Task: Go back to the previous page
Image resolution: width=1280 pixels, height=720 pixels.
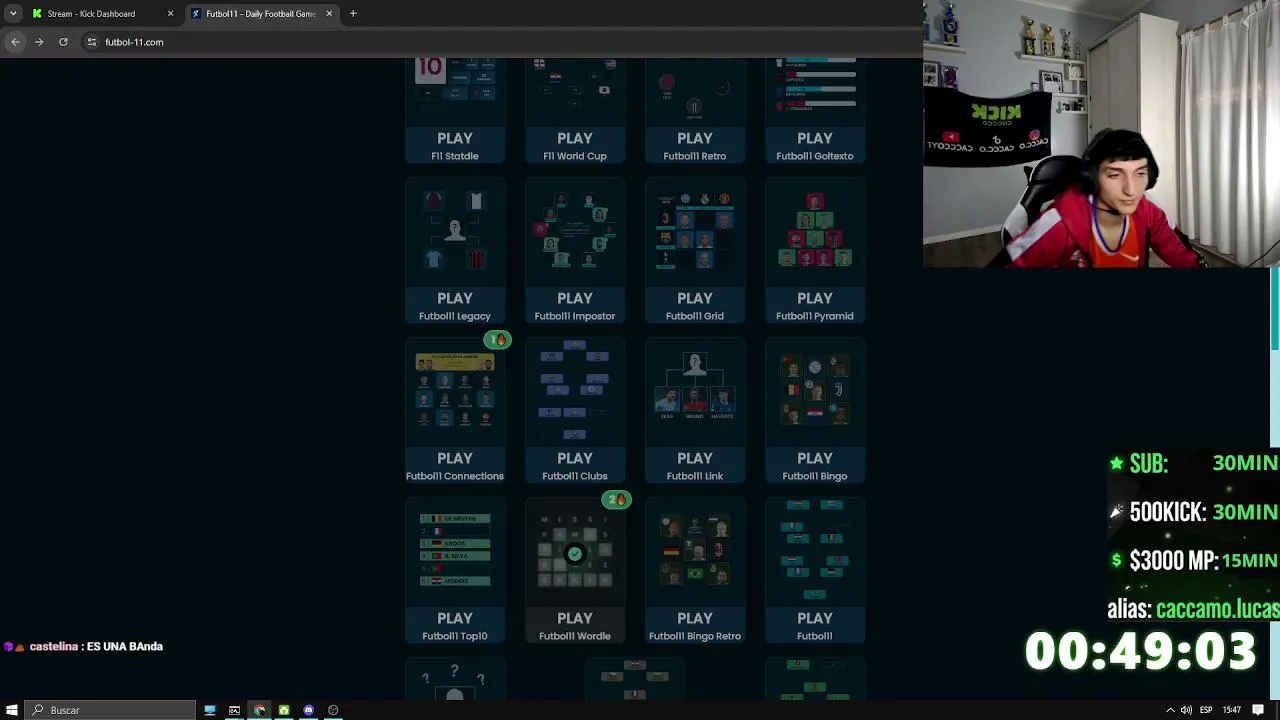Action: tap(15, 42)
